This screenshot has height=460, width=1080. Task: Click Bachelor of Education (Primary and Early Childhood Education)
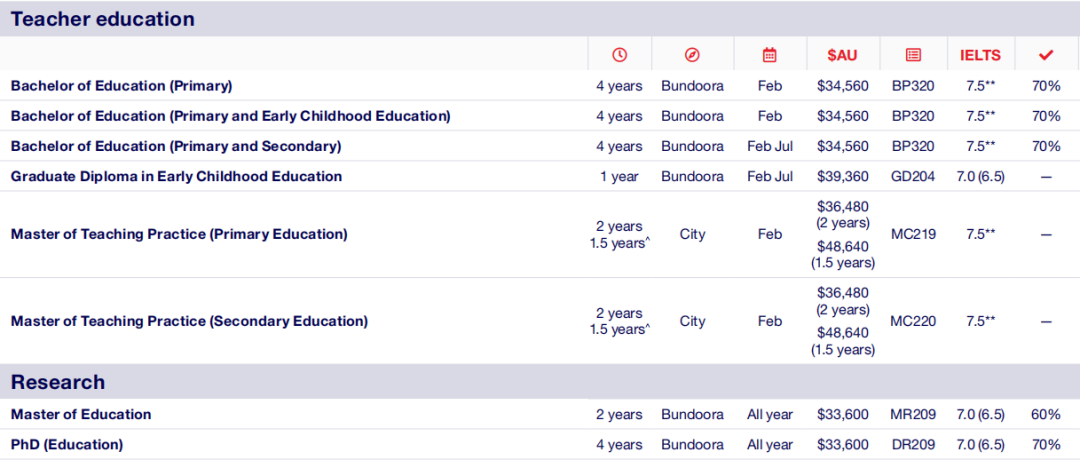[231, 116]
